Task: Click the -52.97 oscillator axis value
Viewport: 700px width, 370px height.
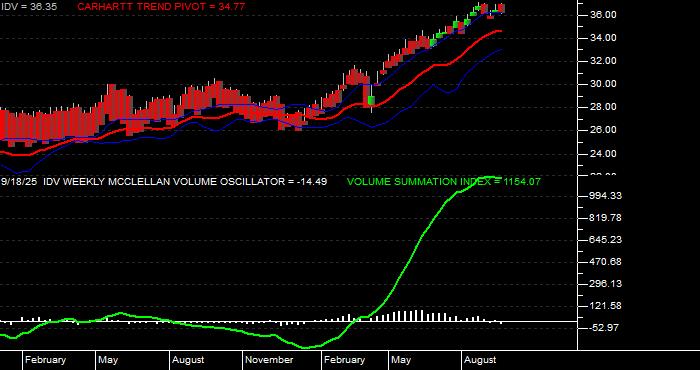Action: (605, 328)
